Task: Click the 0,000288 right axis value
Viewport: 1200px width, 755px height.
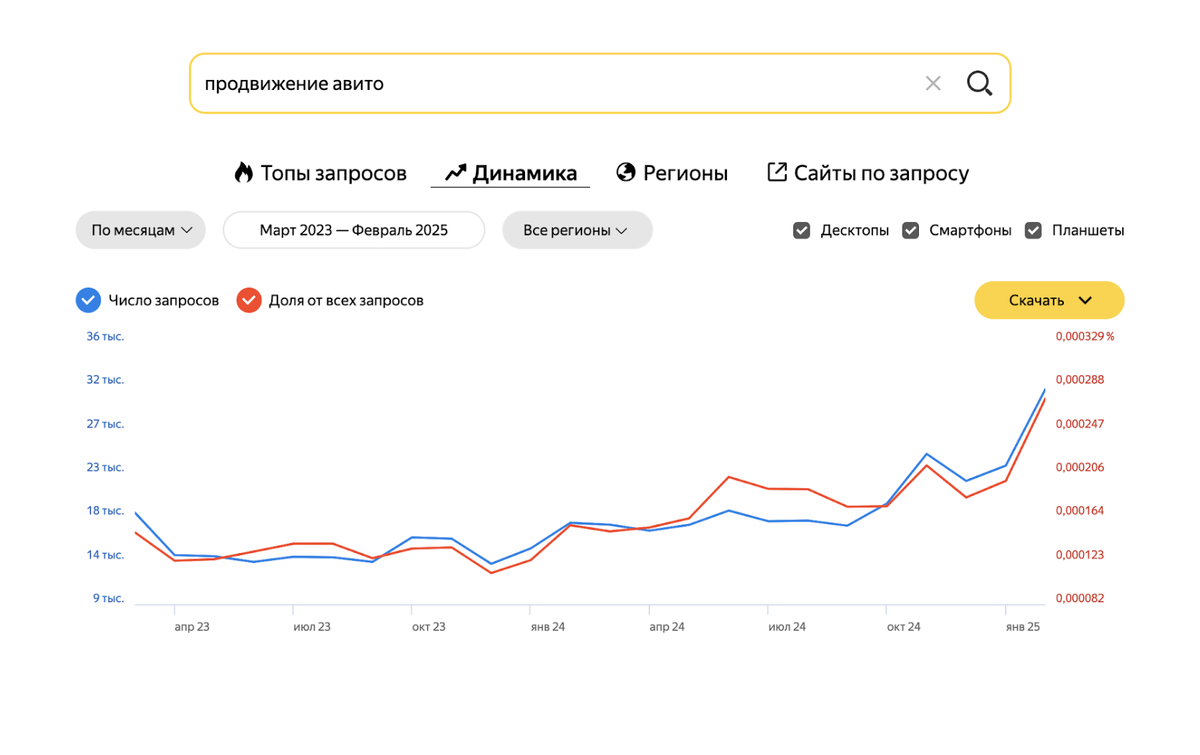Action: tap(1080, 380)
